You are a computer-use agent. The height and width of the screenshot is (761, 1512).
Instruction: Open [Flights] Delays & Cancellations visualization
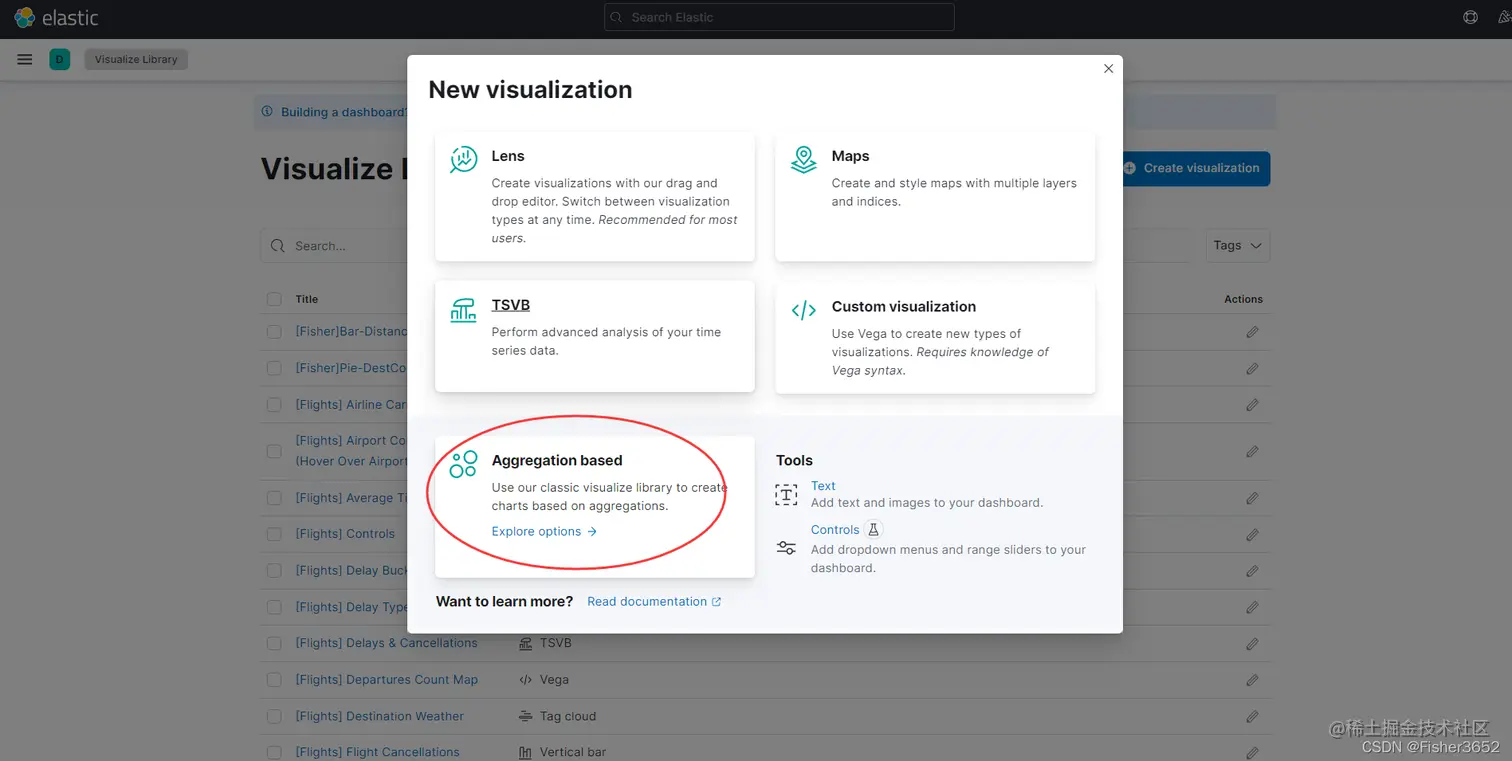tap(386, 644)
